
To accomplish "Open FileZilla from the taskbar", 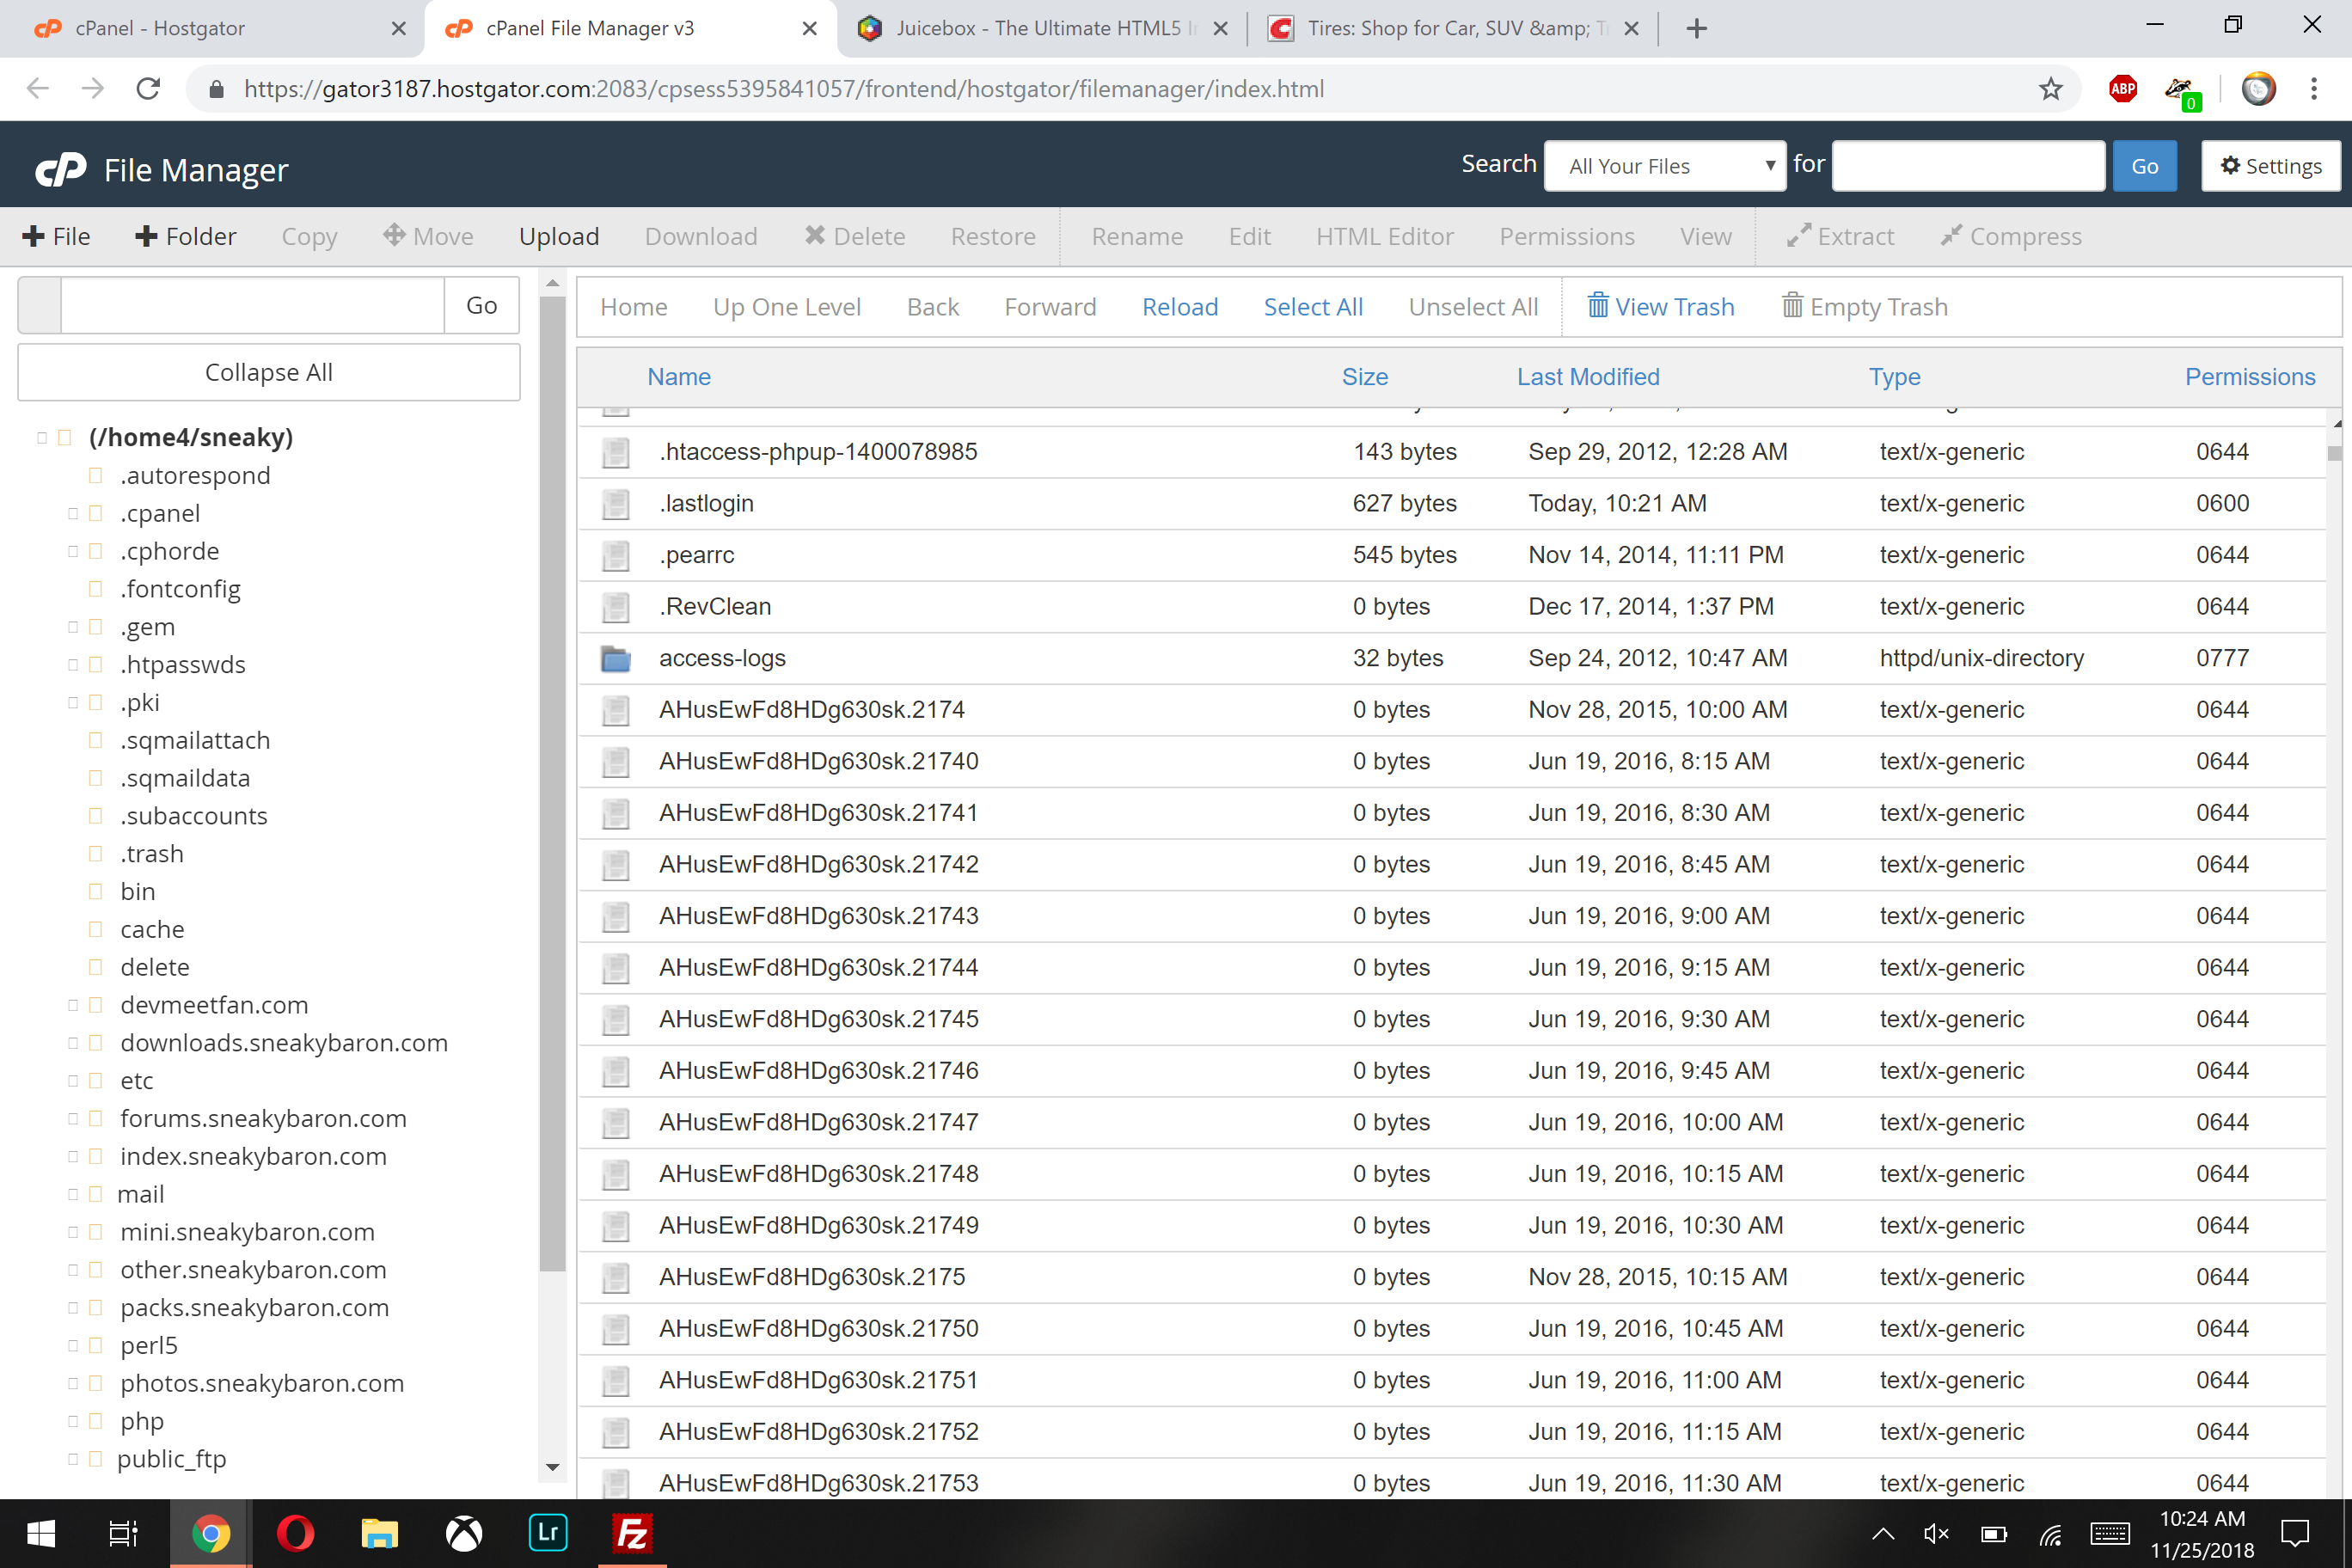I will pyautogui.click(x=632, y=1533).
